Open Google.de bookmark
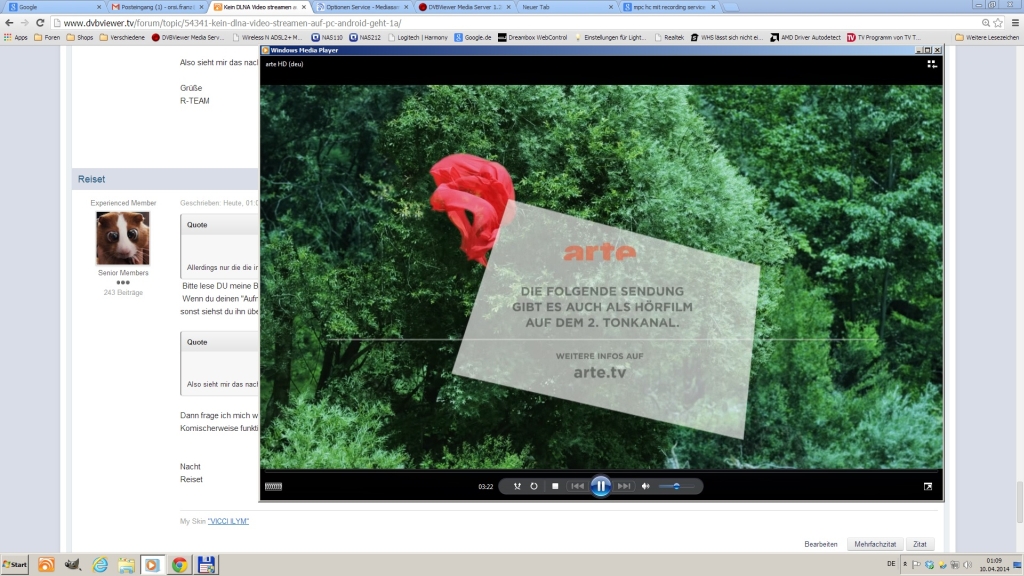This screenshot has height=576, width=1024. coord(473,37)
